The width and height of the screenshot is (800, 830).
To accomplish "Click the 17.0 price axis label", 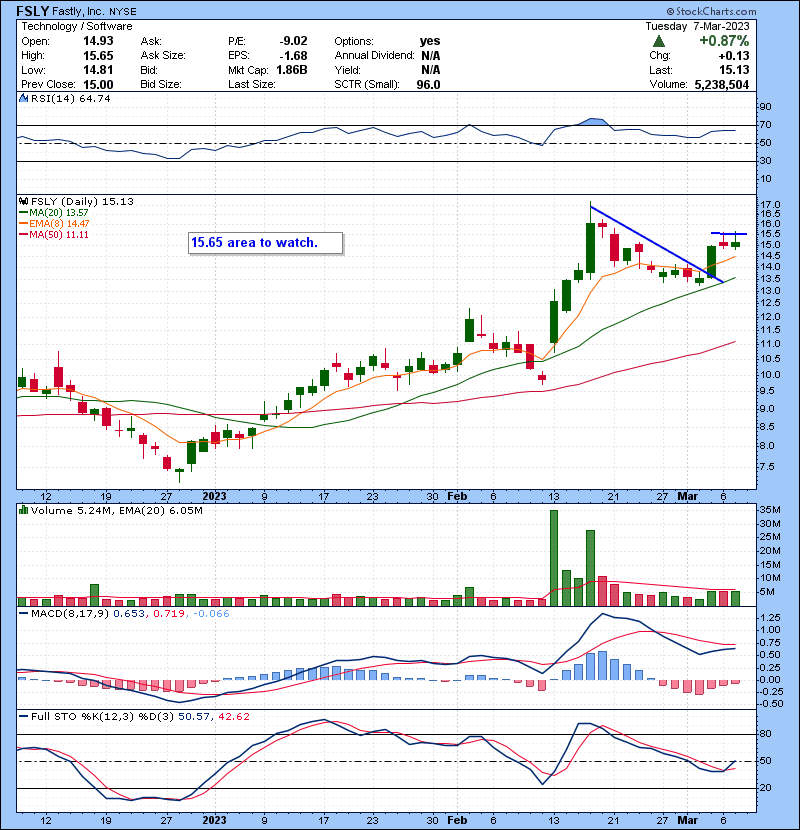I will tap(770, 205).
